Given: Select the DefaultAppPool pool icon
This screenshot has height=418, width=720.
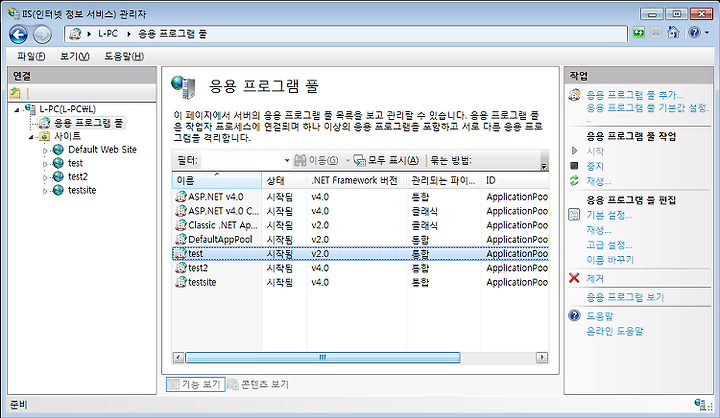Looking at the screenshot, I should coord(180,239).
